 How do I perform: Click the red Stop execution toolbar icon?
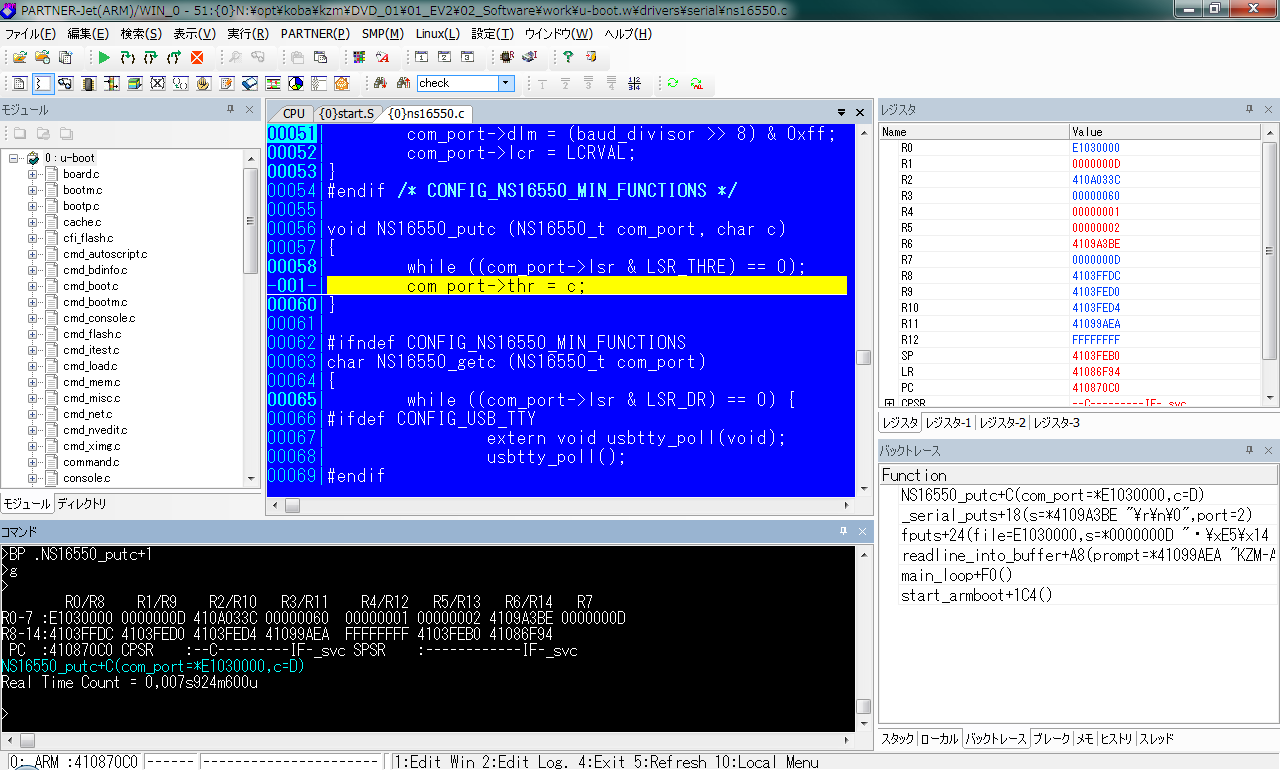197,58
